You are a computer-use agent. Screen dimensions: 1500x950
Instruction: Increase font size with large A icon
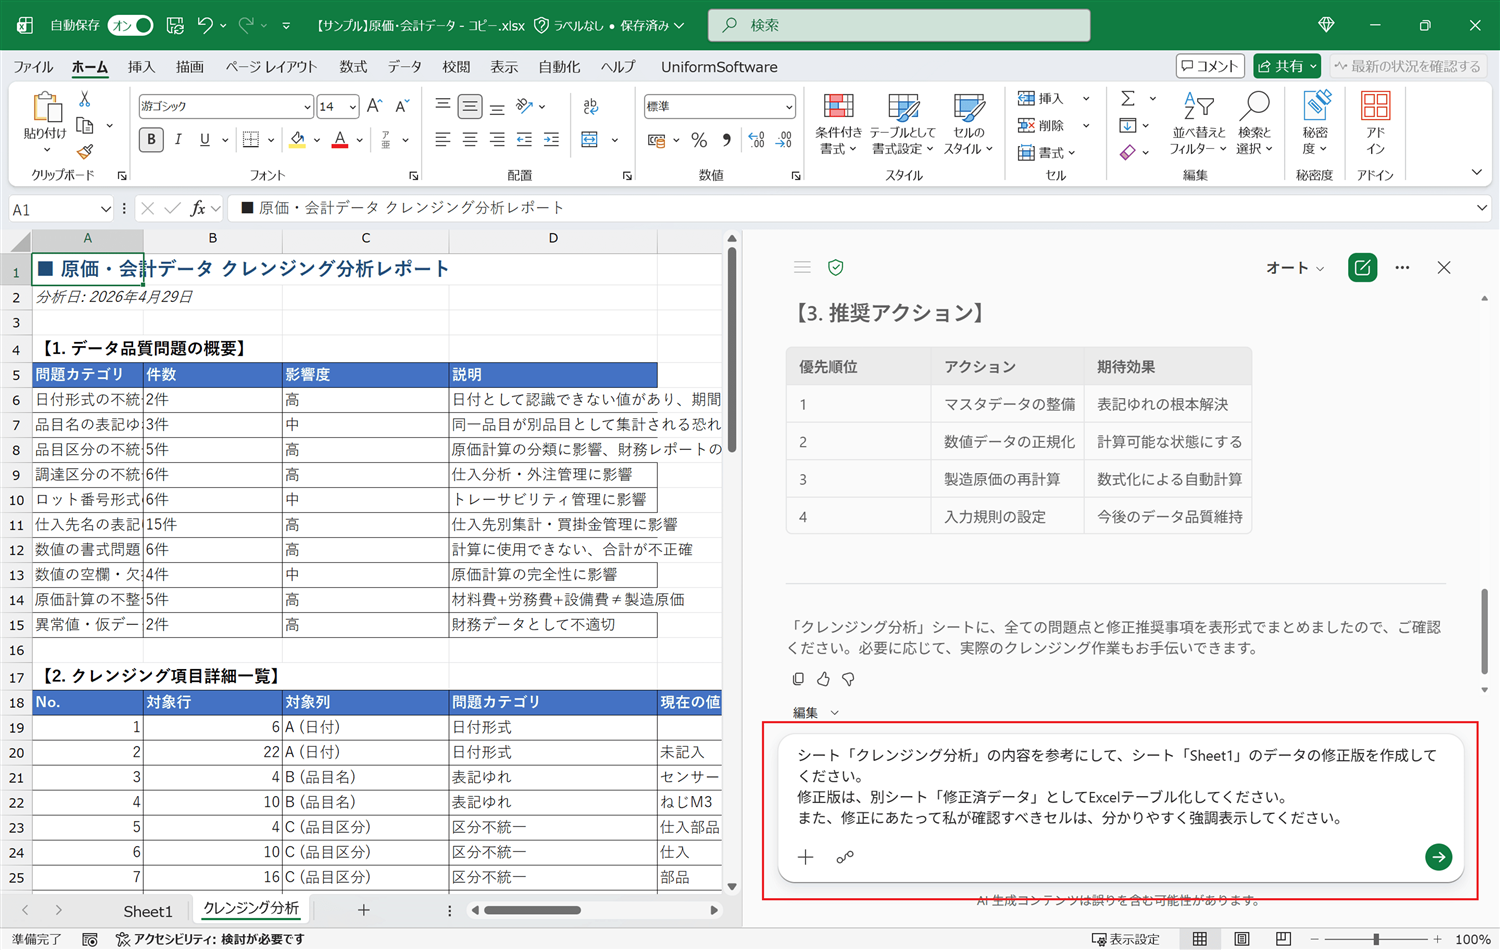point(375,105)
